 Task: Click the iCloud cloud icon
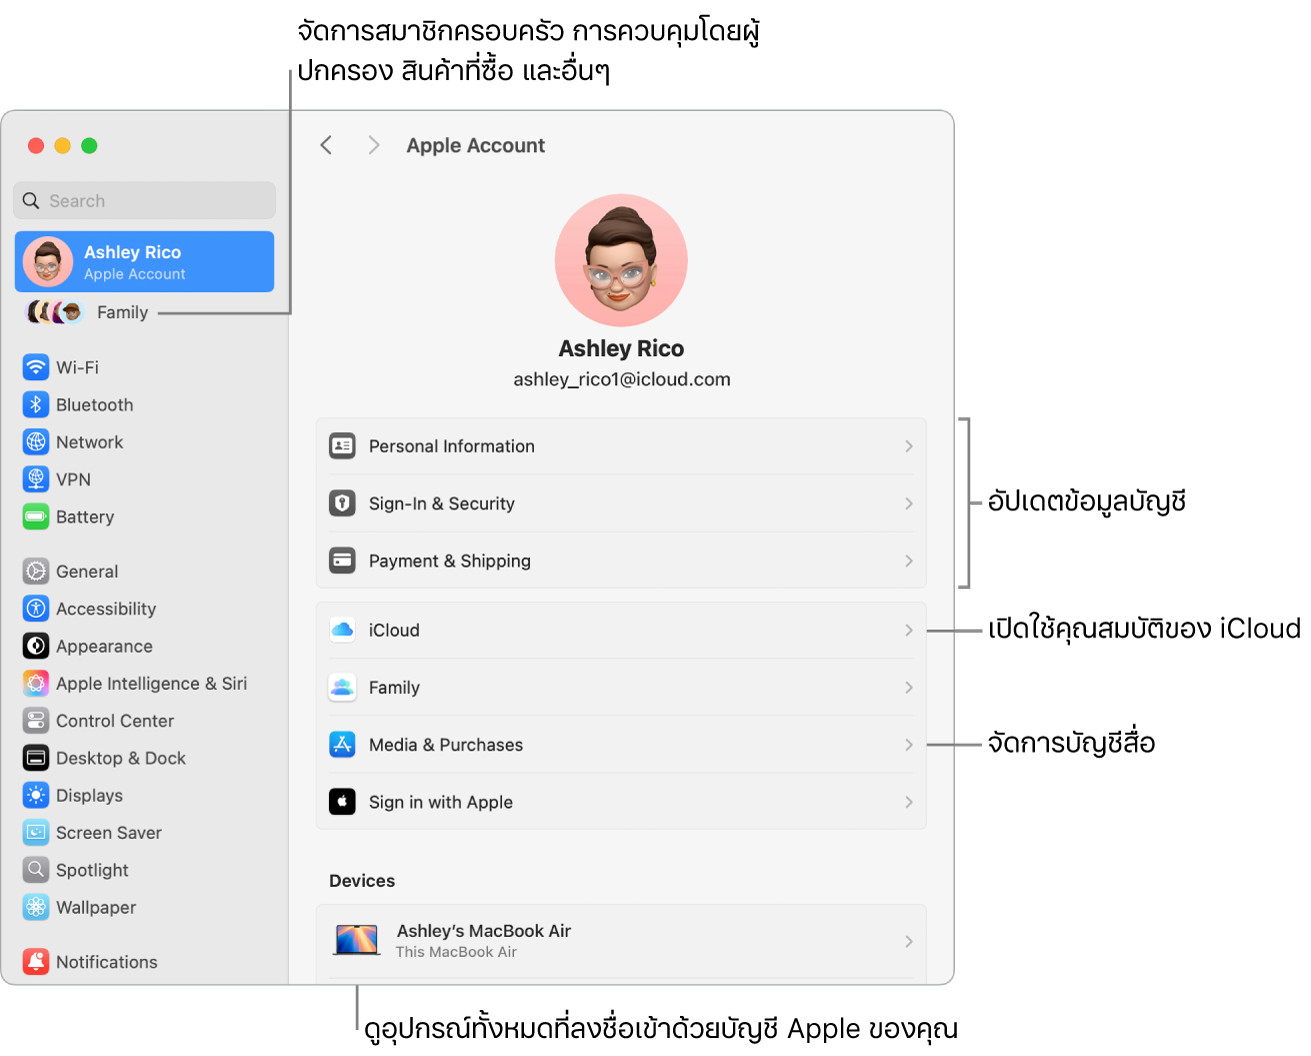[x=342, y=630]
